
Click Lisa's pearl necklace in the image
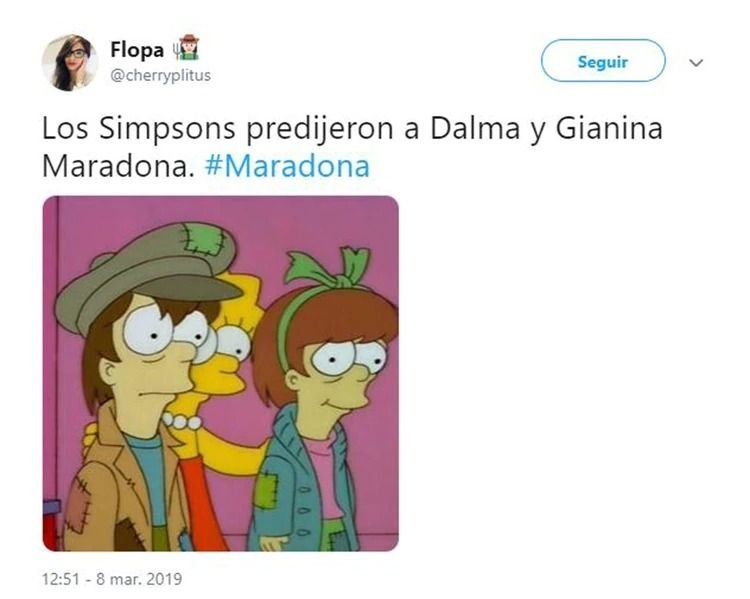tap(182, 421)
